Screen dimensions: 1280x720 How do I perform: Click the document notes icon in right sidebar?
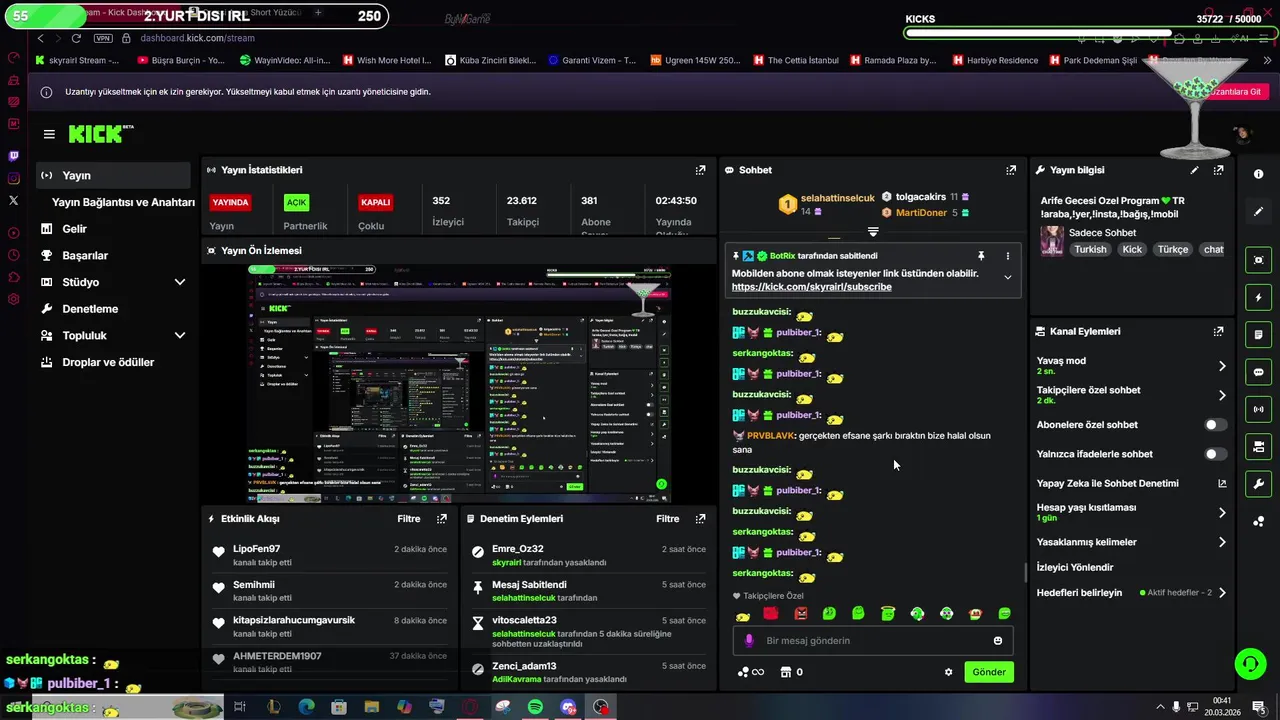point(1258,334)
